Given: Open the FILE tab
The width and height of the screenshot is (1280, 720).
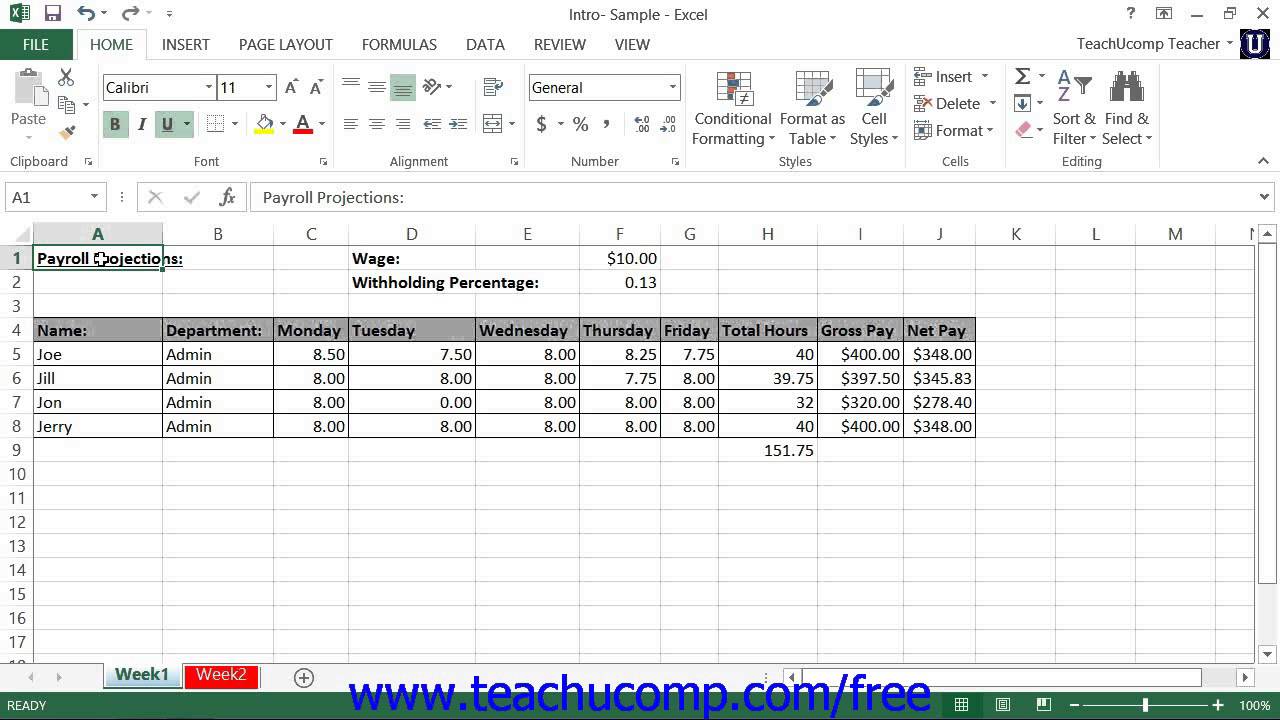Looking at the screenshot, I should click(x=36, y=44).
